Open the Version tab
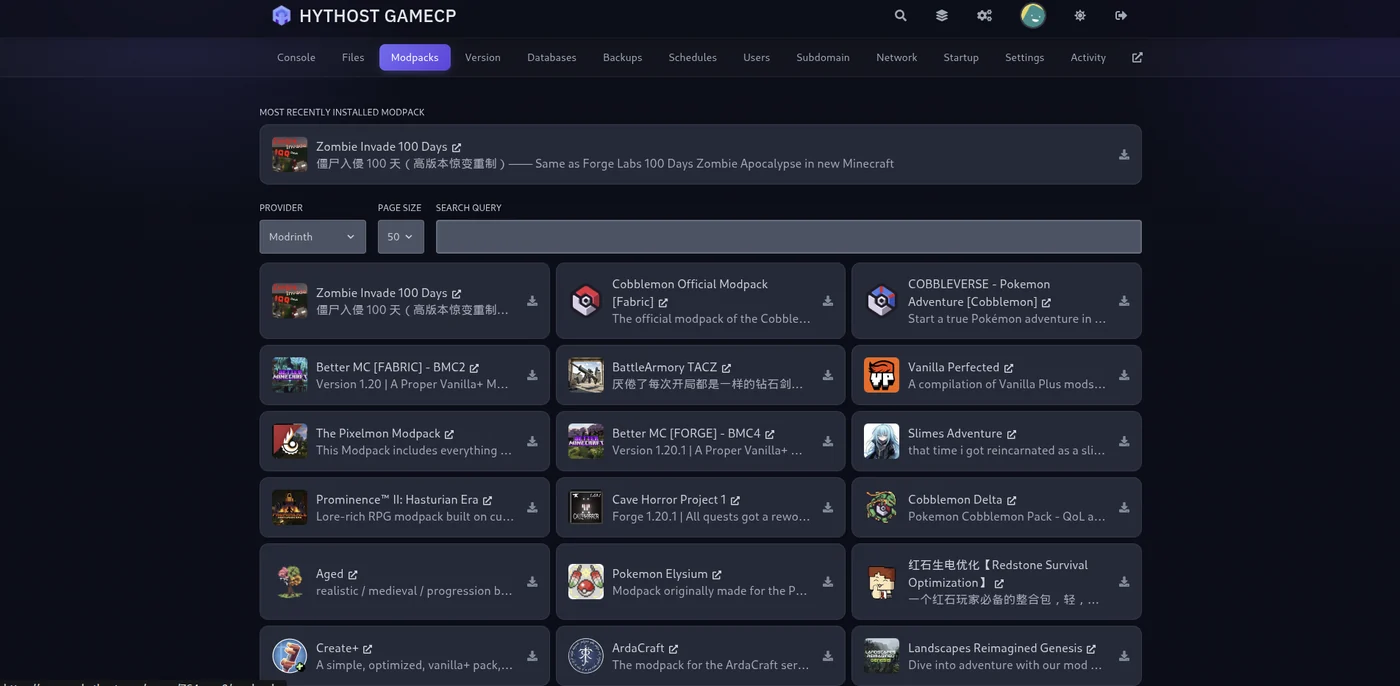This screenshot has width=1400, height=686. coord(483,58)
